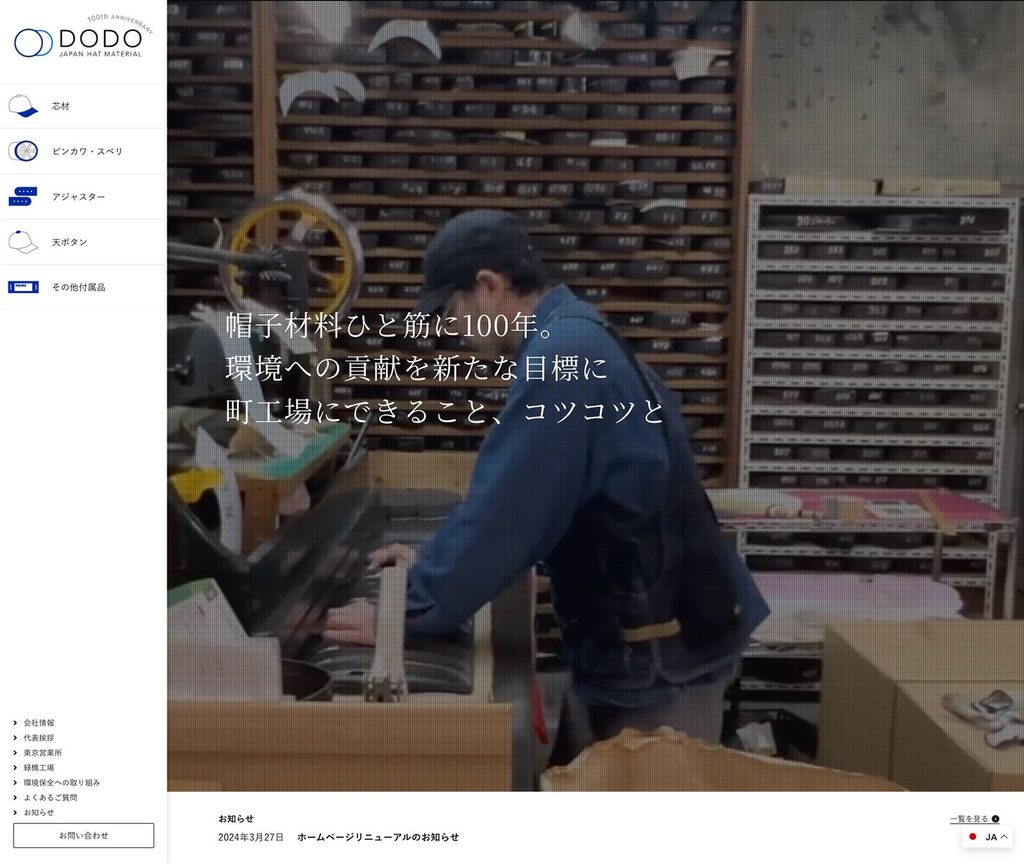Image resolution: width=1024 pixels, height=864 pixels.
Task: Click the date 2024年3月27日
Action: [x=251, y=837]
